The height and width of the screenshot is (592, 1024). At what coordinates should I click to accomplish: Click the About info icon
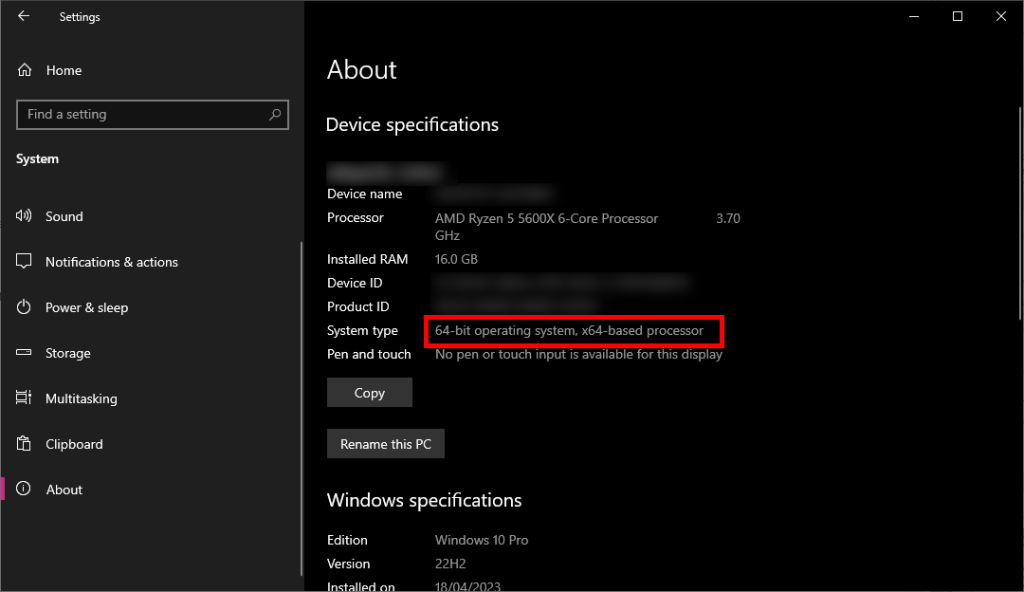pos(24,490)
